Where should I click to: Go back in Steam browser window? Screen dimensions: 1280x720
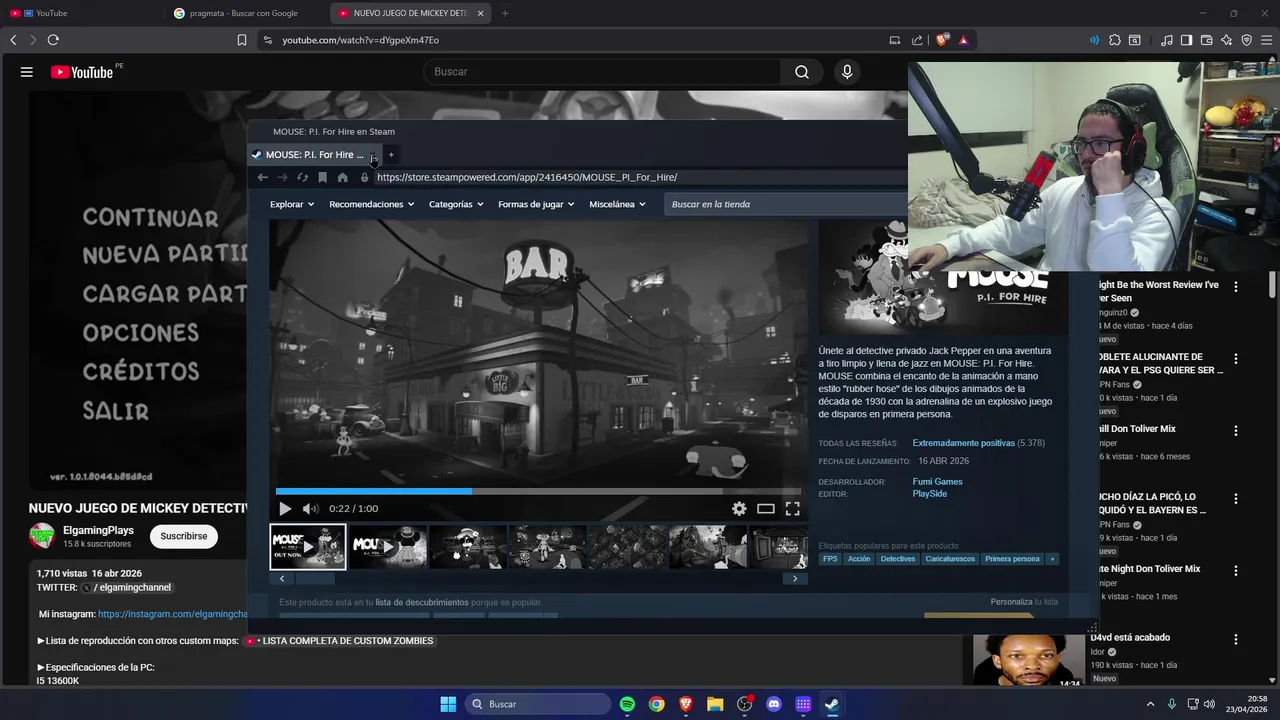[262, 177]
